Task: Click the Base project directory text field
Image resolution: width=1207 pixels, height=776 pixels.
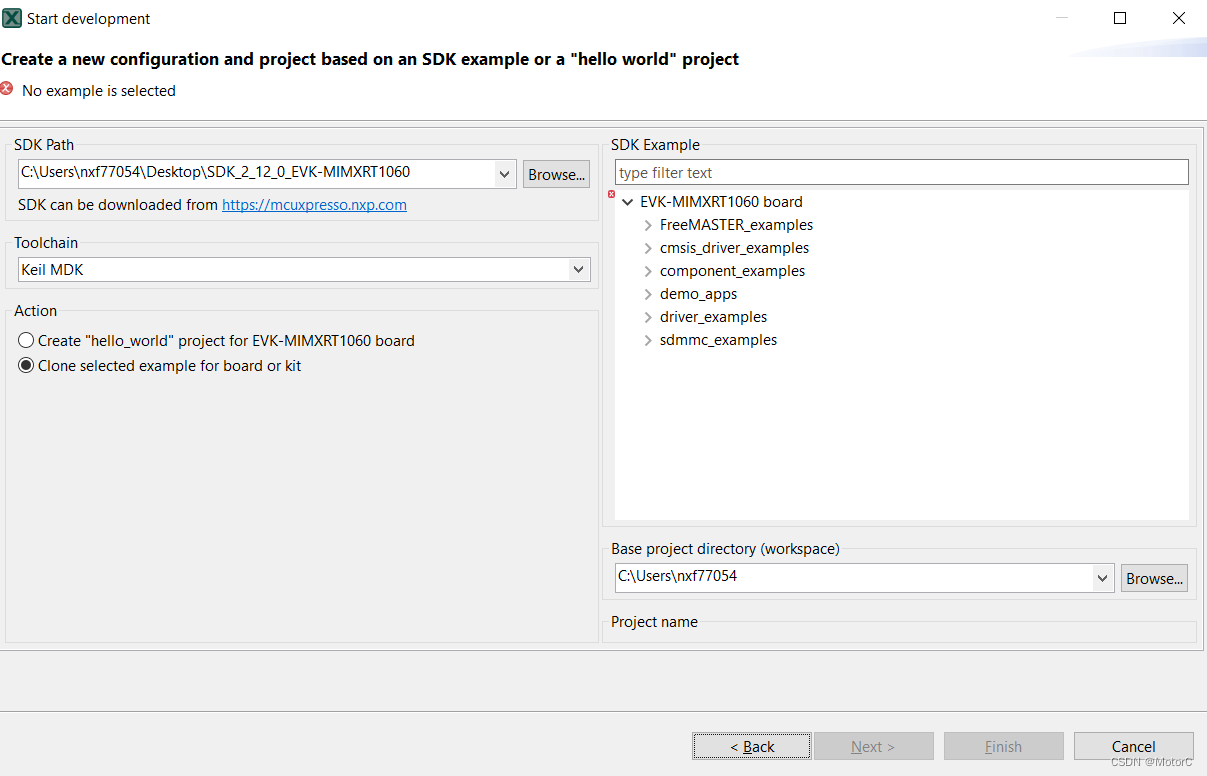Action: [x=855, y=577]
